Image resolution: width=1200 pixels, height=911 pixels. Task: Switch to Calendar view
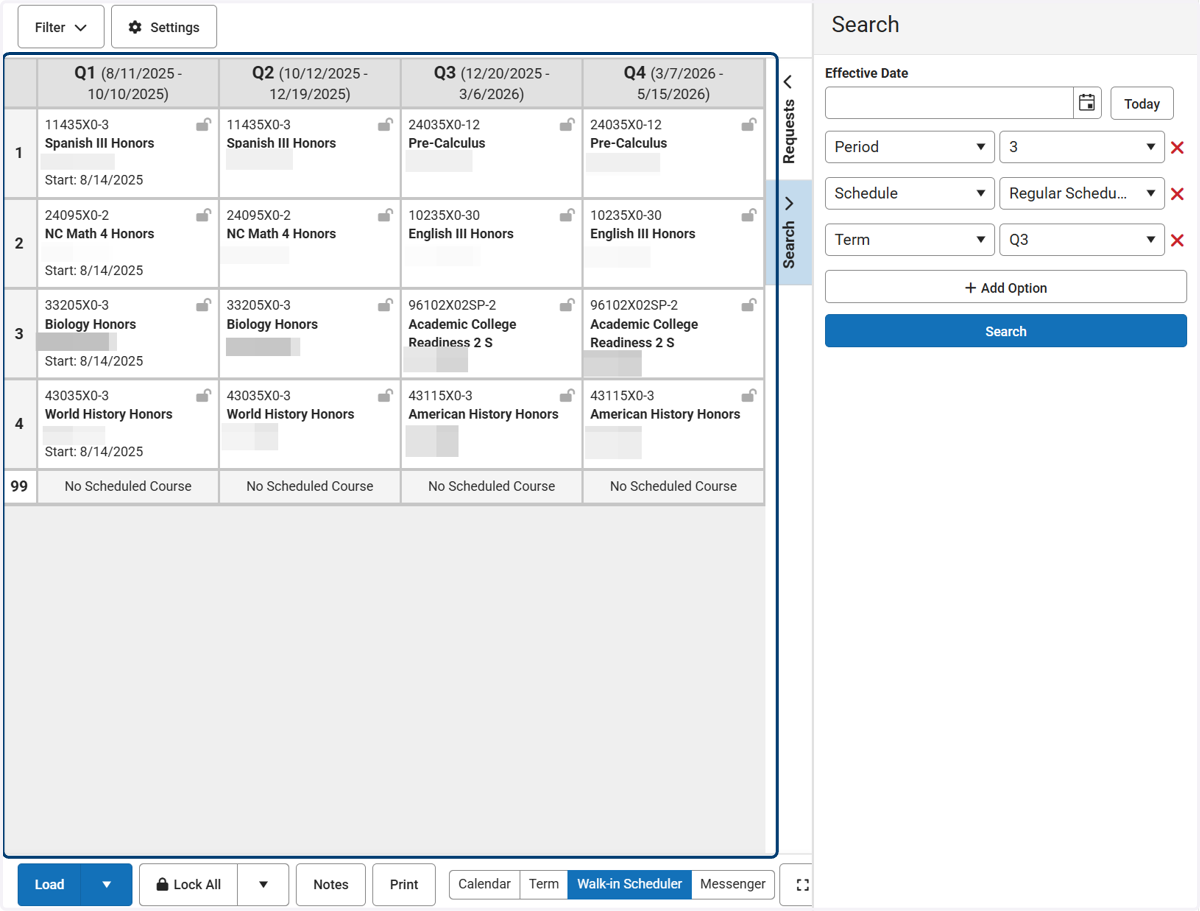pos(484,884)
